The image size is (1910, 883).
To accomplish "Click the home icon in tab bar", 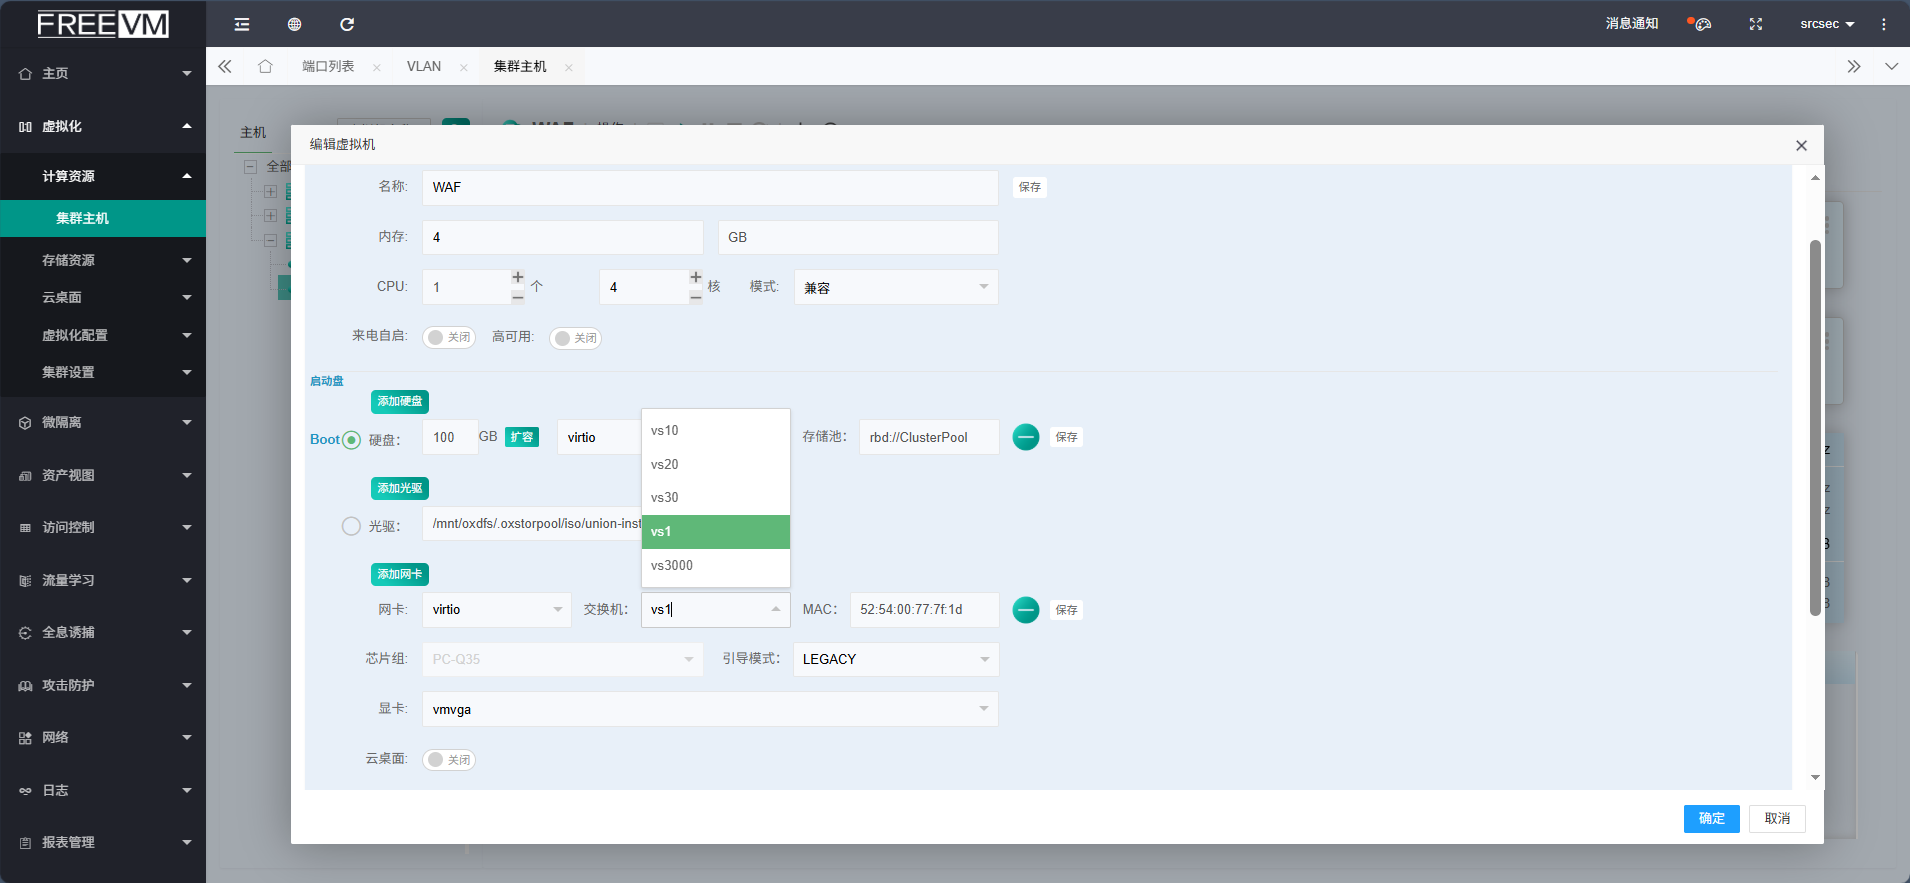I will (x=265, y=66).
